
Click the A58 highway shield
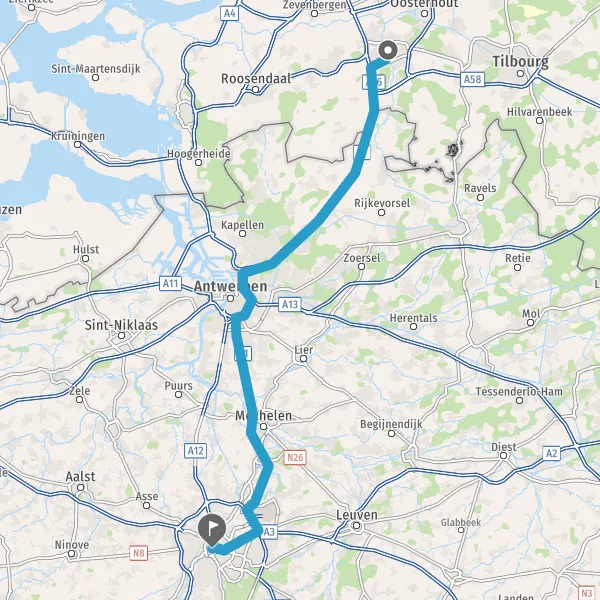[472, 79]
